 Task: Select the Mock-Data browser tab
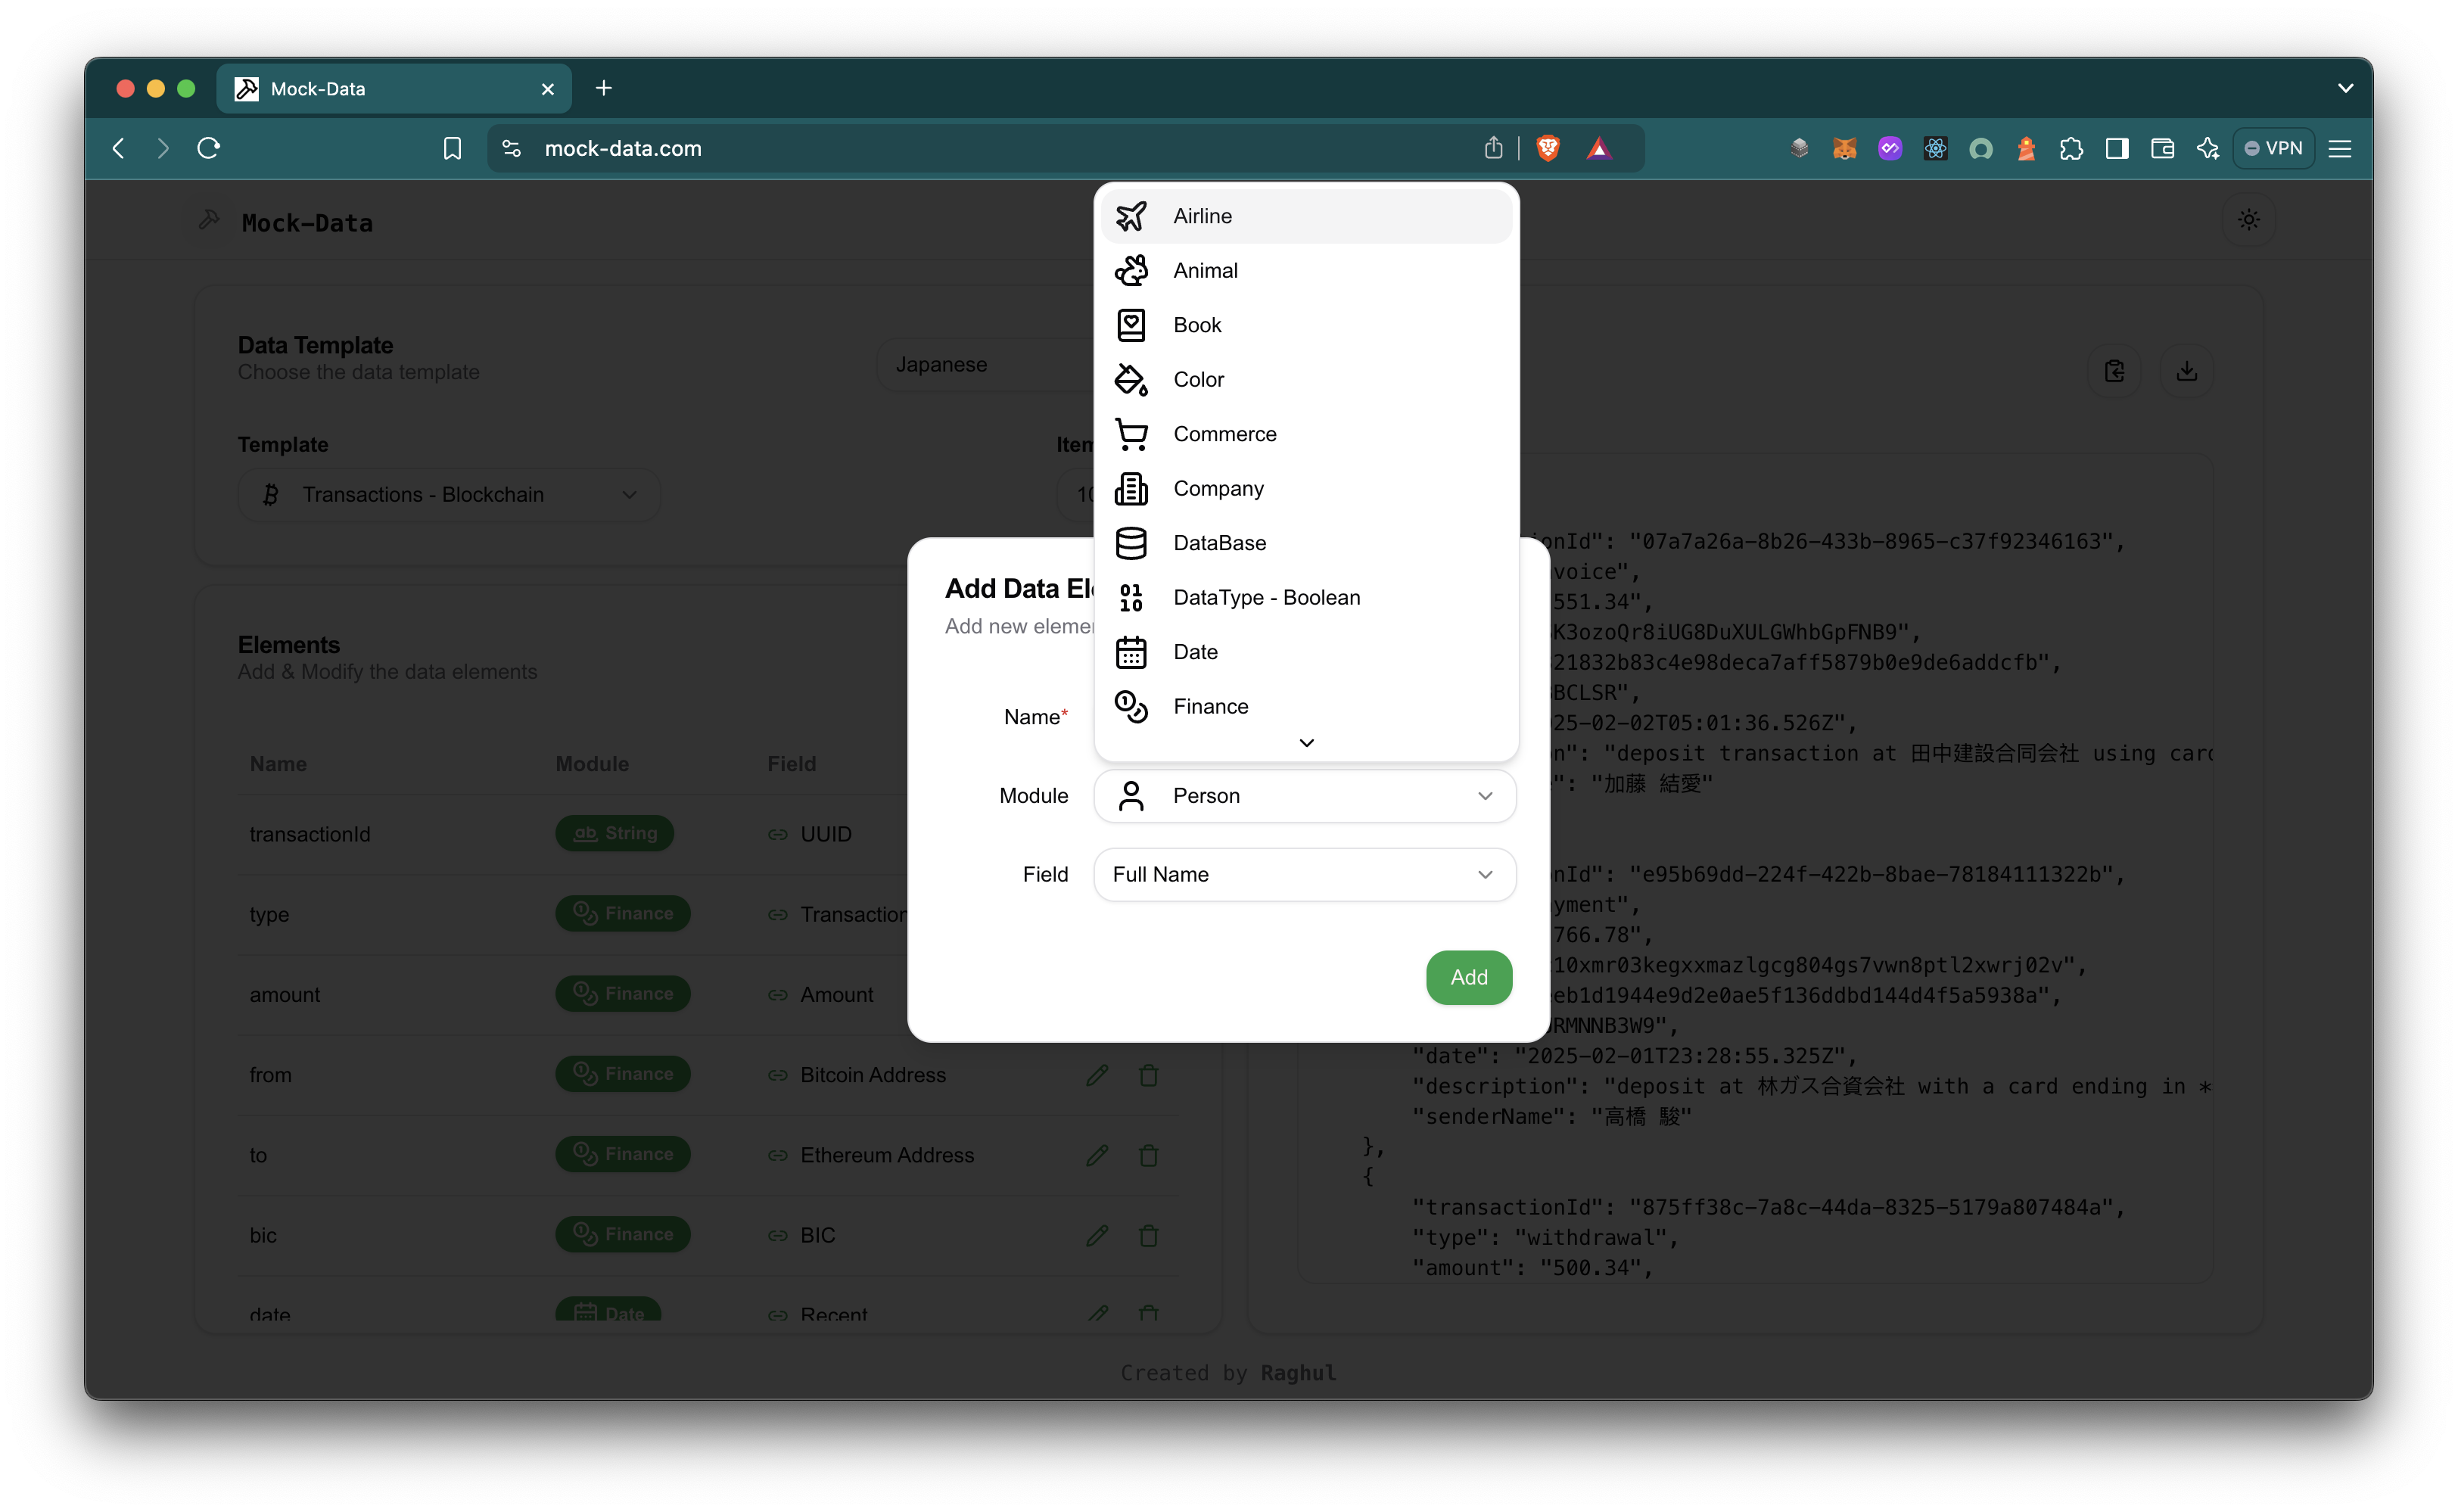394,89
